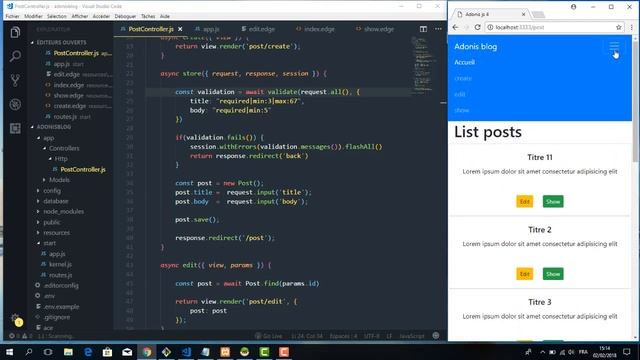Image resolution: width=640 pixels, height=360 pixels.
Task: Switch to VS Code on the taskbar
Action: [186, 352]
